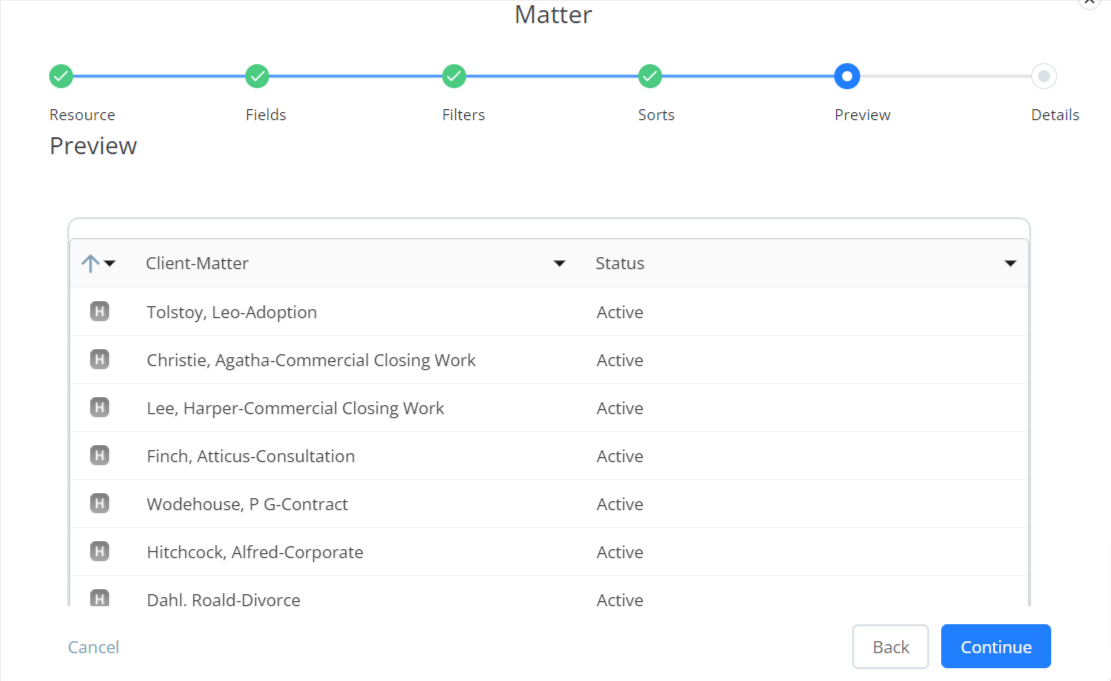
Task: Select Hitchcock, Alfred-Corporate
Action: [x=255, y=552]
